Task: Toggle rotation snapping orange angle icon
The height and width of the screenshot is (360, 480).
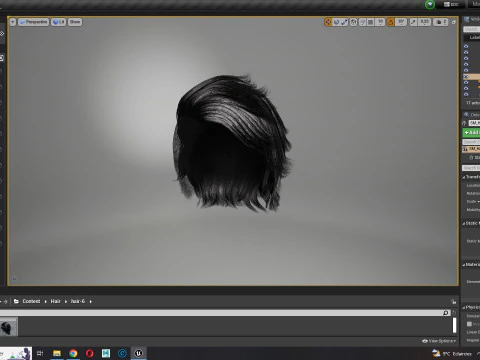Action: 390,22
